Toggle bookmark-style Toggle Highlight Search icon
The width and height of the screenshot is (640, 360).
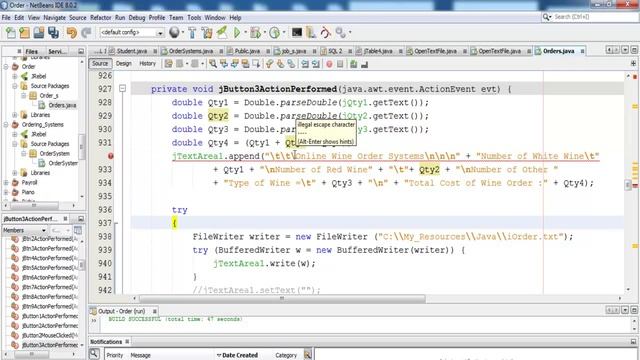click(245, 64)
